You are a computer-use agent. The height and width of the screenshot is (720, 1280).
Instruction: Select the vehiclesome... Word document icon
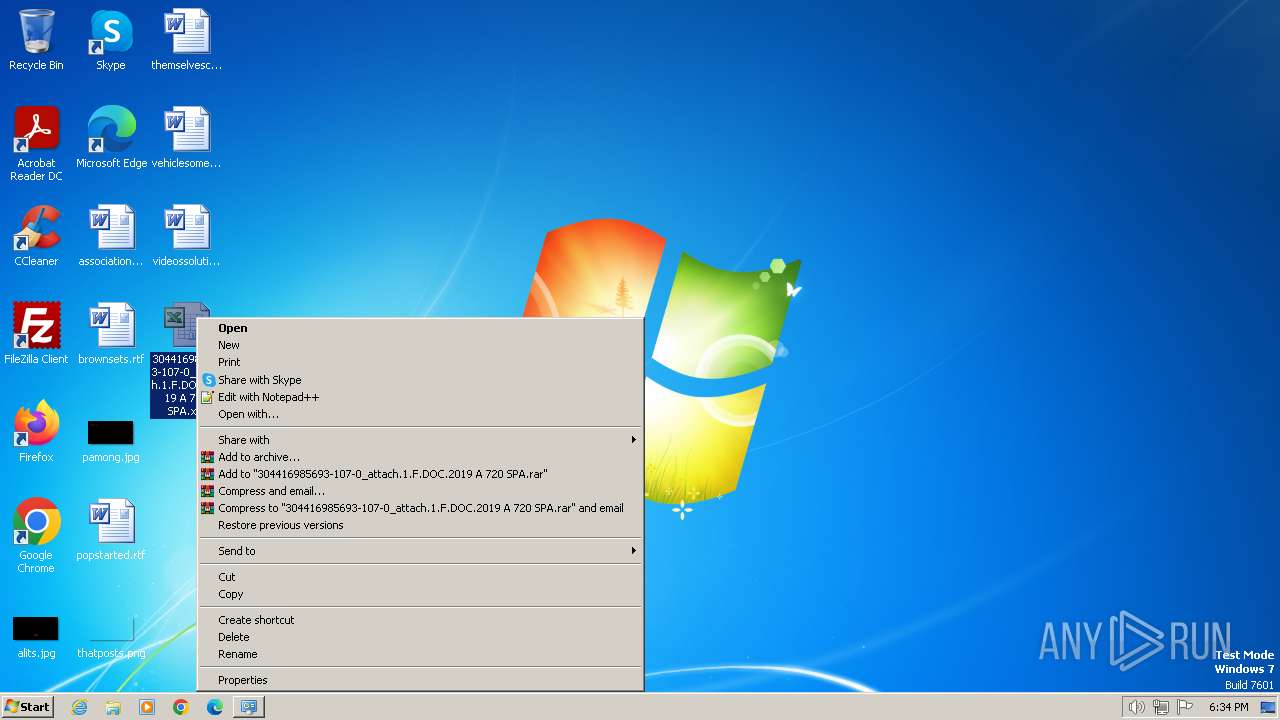(x=186, y=138)
